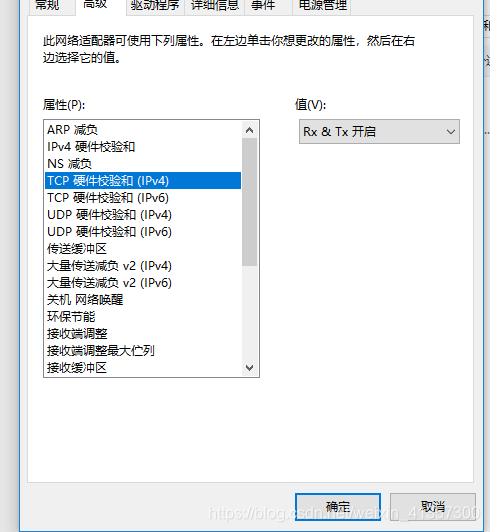
Task: Click the scroll up arrow in property list
Action: pos(249,130)
